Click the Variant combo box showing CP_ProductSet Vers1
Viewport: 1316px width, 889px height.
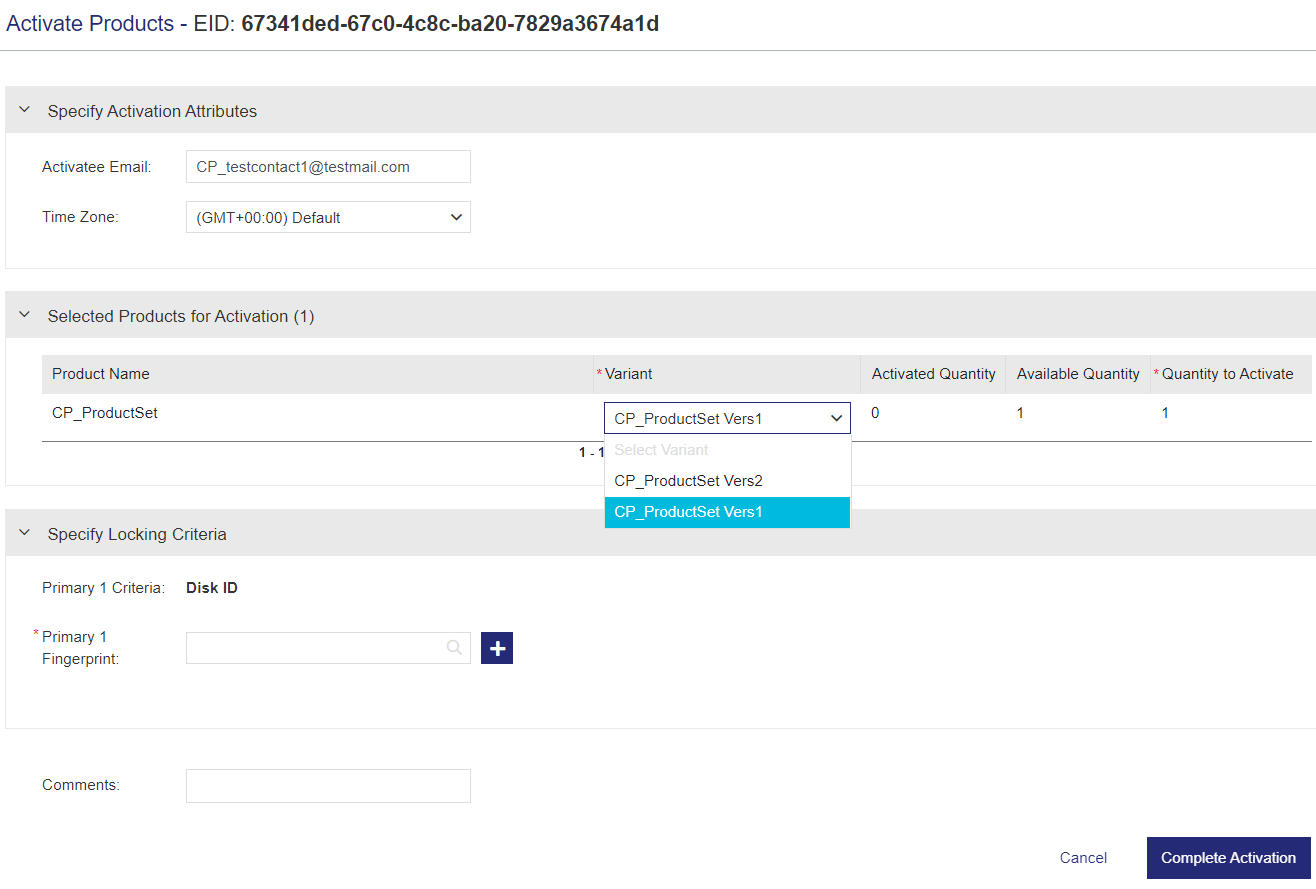pyautogui.click(x=727, y=418)
